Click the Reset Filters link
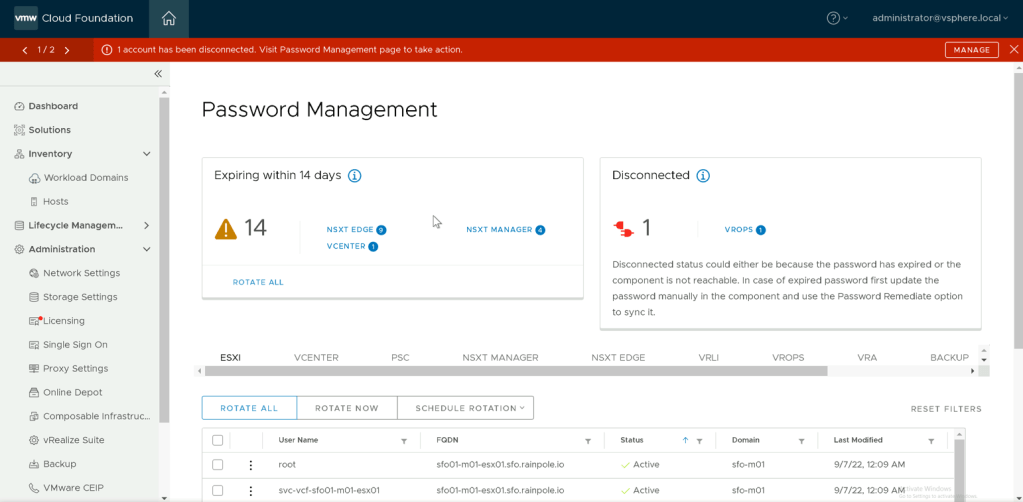Screen dimensions: 1023x502 tap(945, 409)
